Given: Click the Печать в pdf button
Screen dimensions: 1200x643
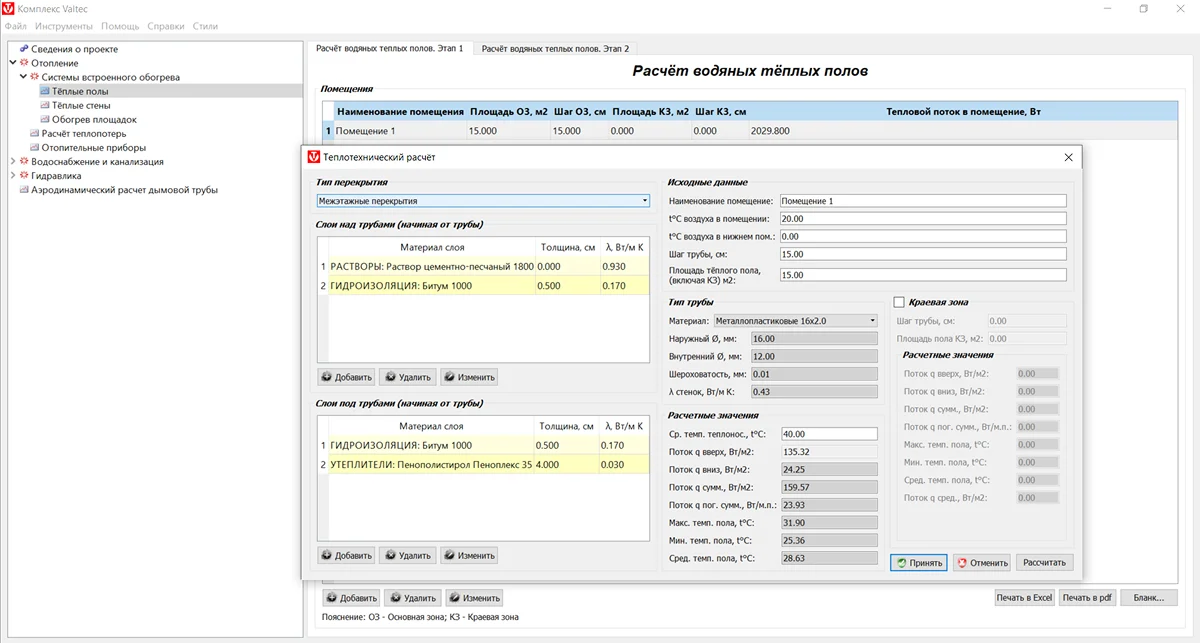Looking at the screenshot, I should tap(1088, 598).
